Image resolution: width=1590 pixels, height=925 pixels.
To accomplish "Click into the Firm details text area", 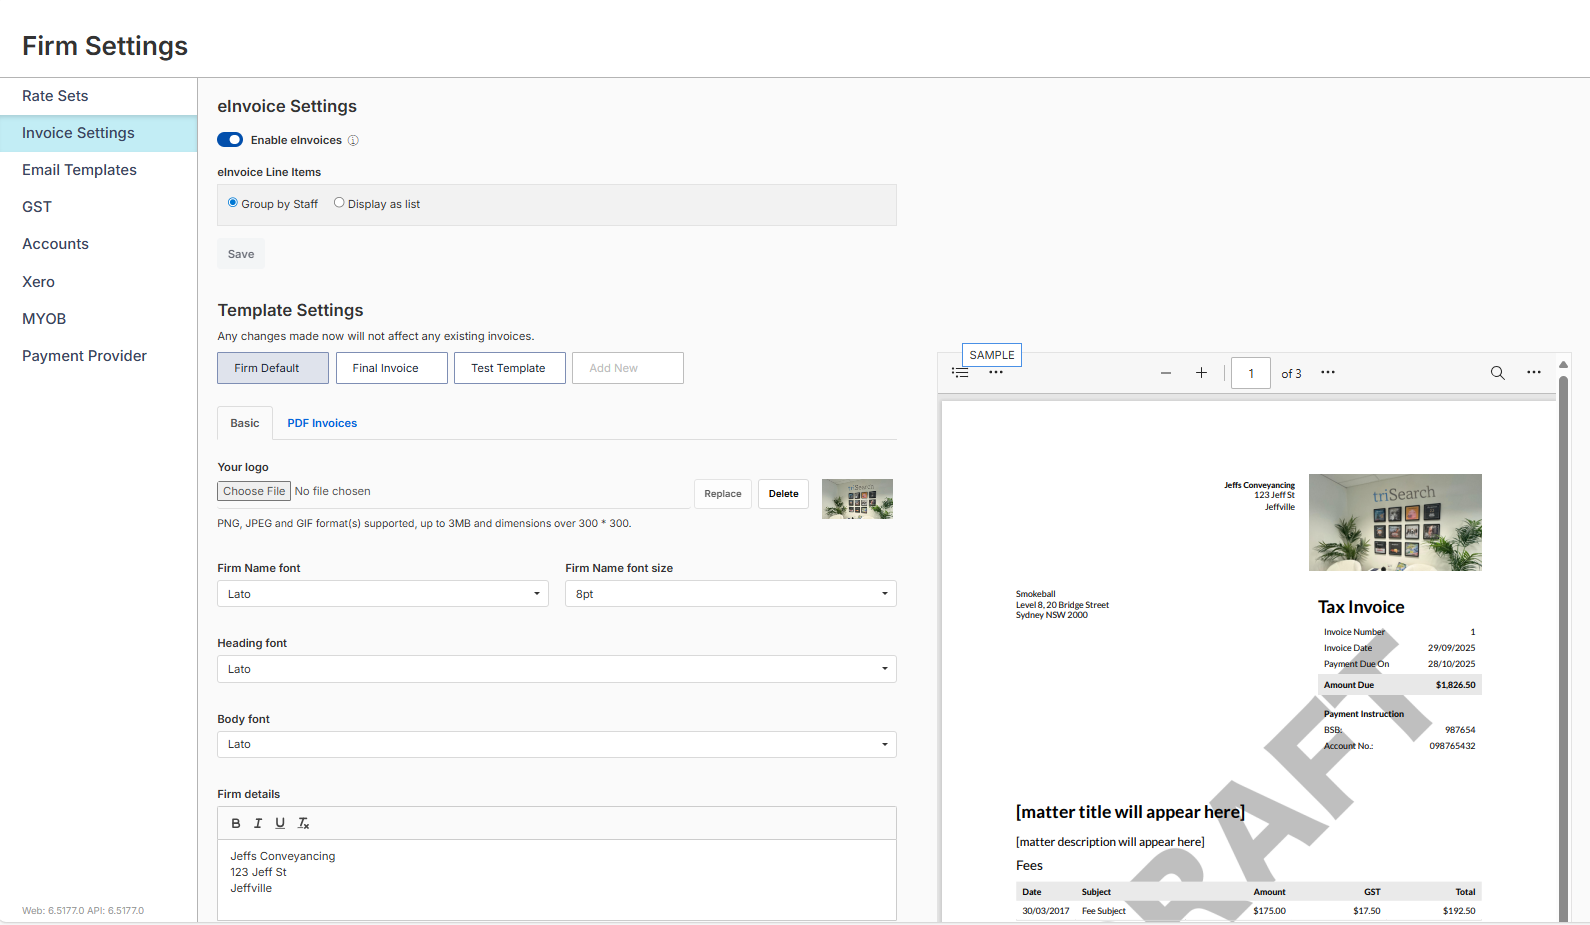I will (x=557, y=879).
